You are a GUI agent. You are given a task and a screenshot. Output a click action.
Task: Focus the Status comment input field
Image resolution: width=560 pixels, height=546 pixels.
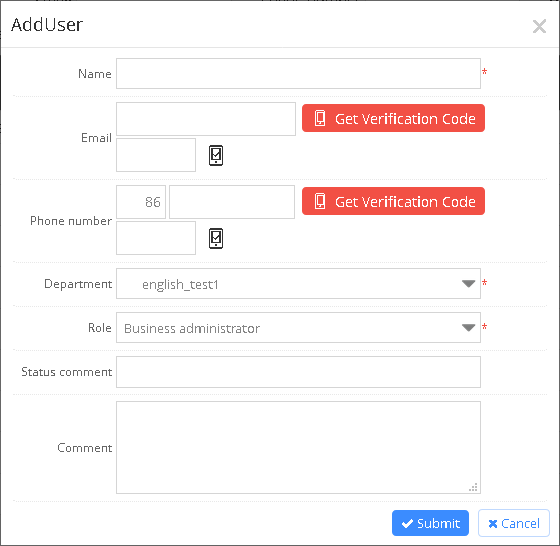[298, 372]
